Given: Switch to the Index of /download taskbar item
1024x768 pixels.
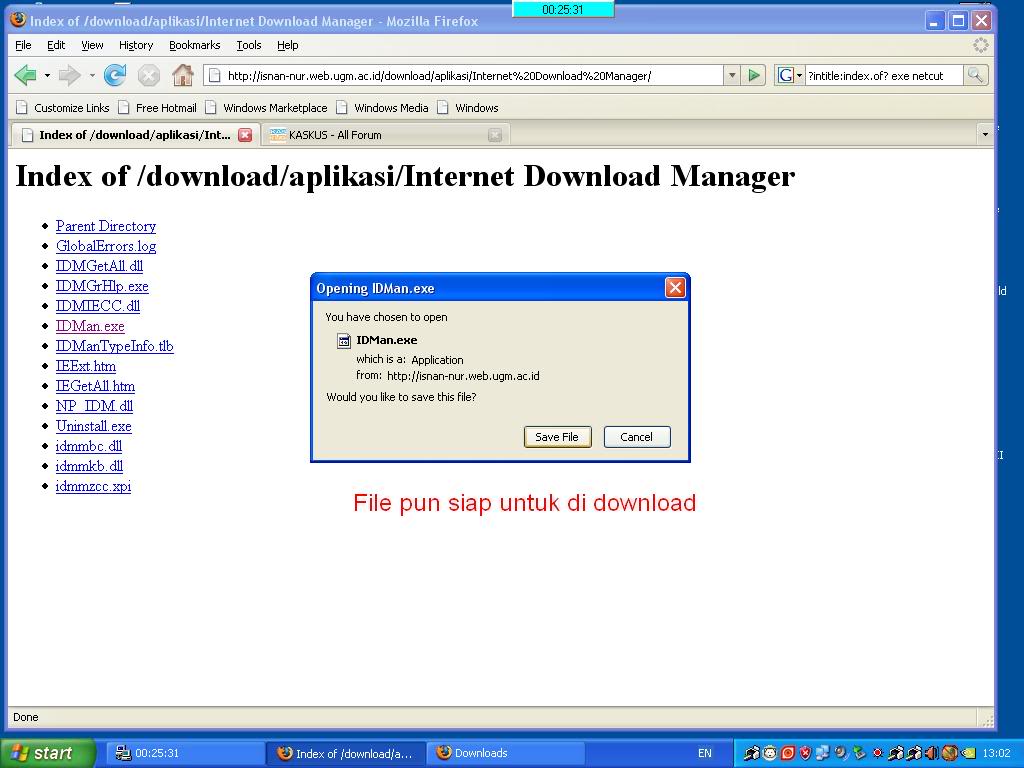Looking at the screenshot, I should (x=347, y=753).
